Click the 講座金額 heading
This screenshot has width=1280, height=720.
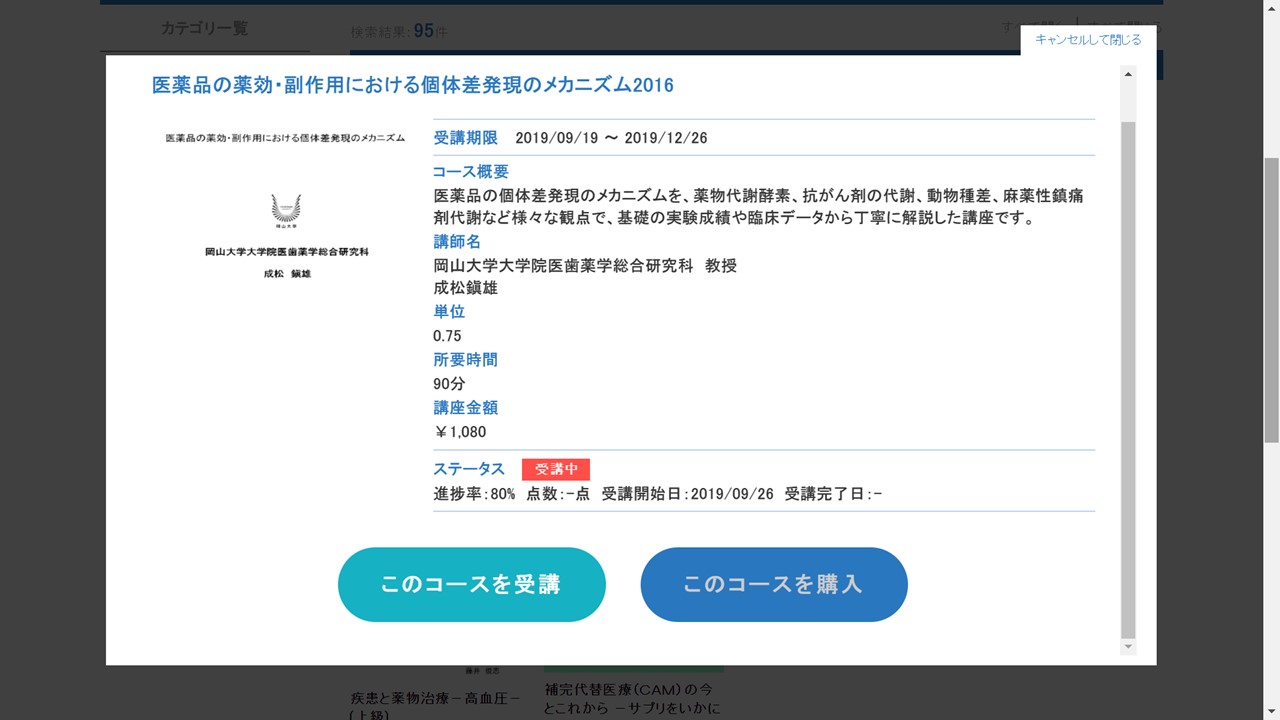[x=465, y=408]
